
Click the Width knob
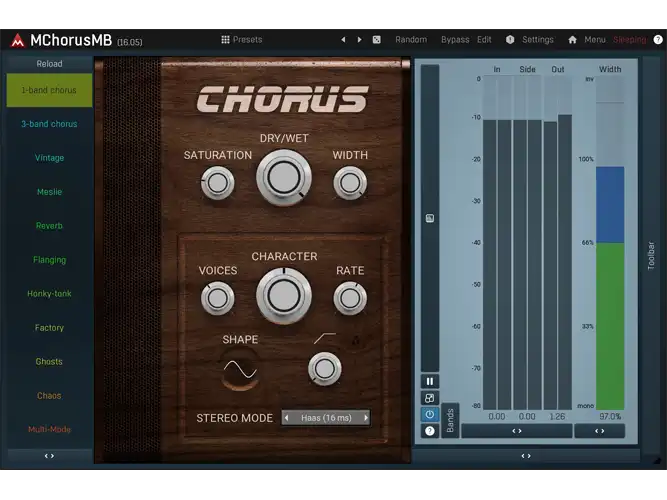[350, 183]
